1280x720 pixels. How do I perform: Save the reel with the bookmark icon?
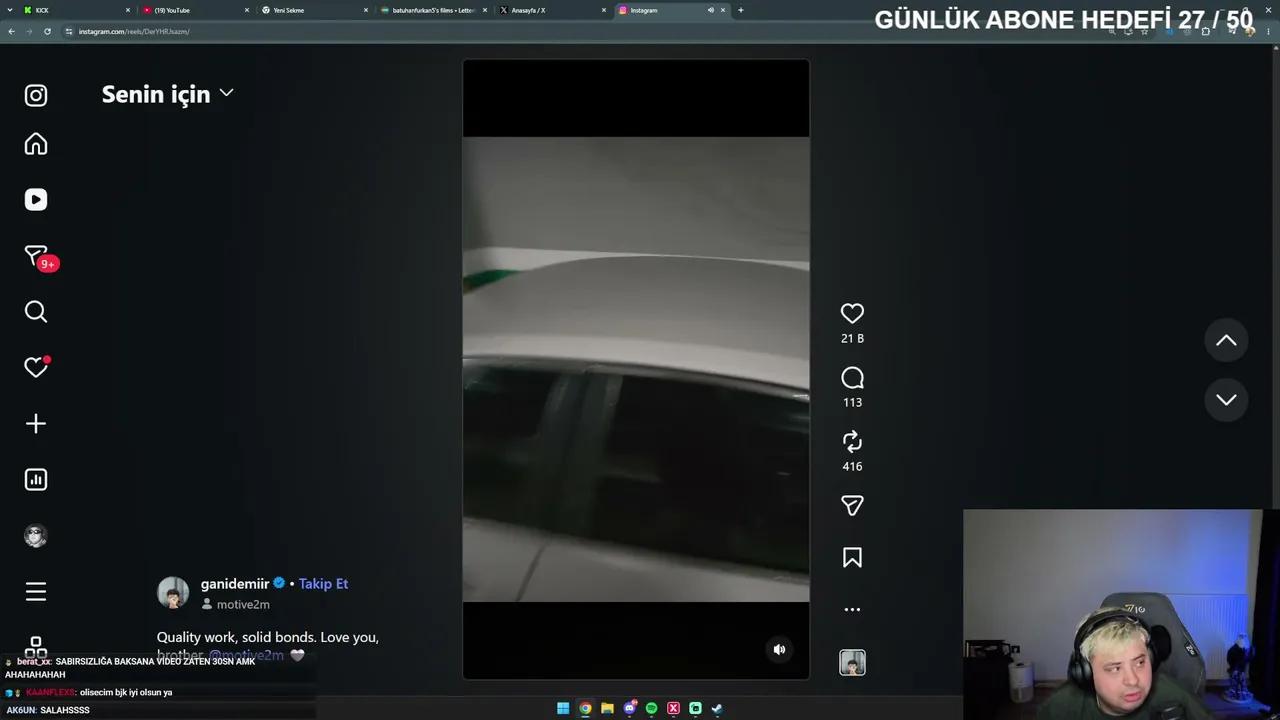point(852,558)
